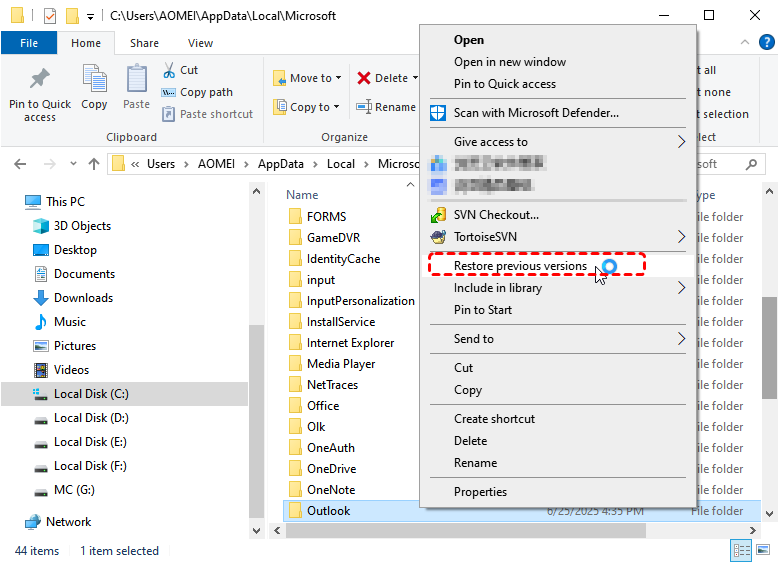Go up one folder level arrow
Image resolution: width=779 pixels, height=563 pixels.
coord(94,164)
